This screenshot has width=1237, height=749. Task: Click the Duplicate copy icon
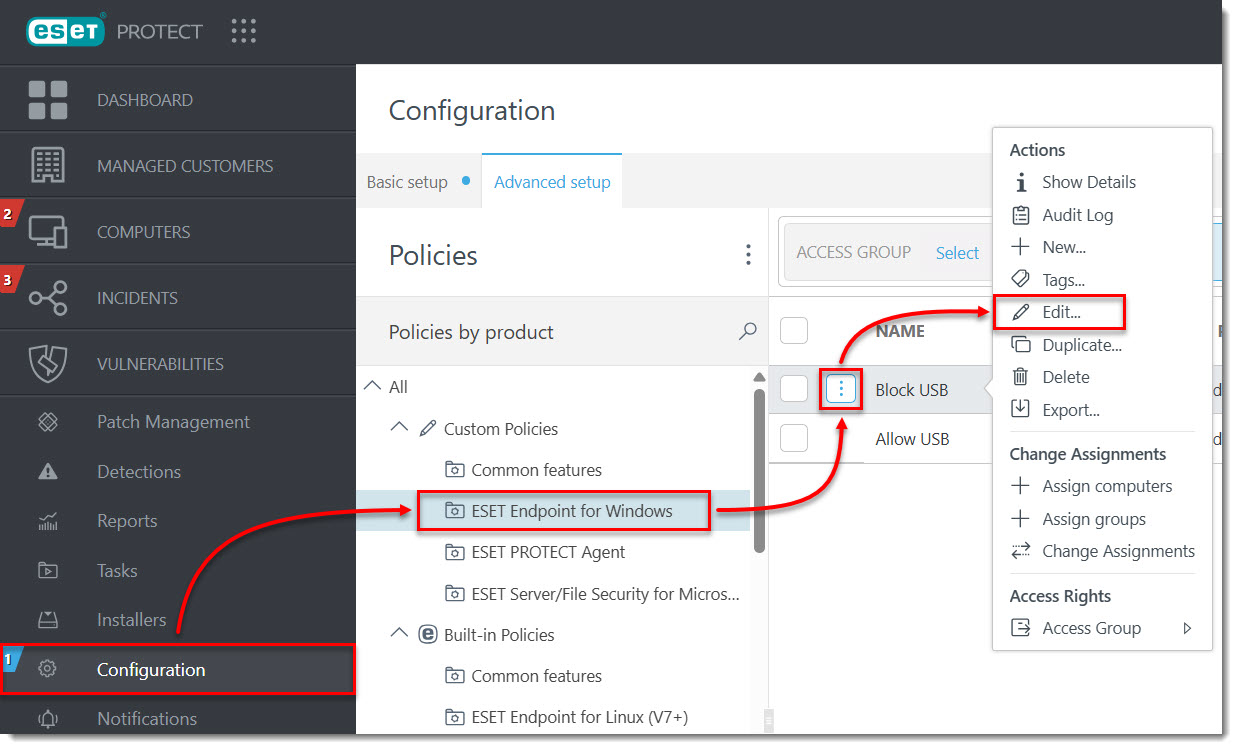1021,345
